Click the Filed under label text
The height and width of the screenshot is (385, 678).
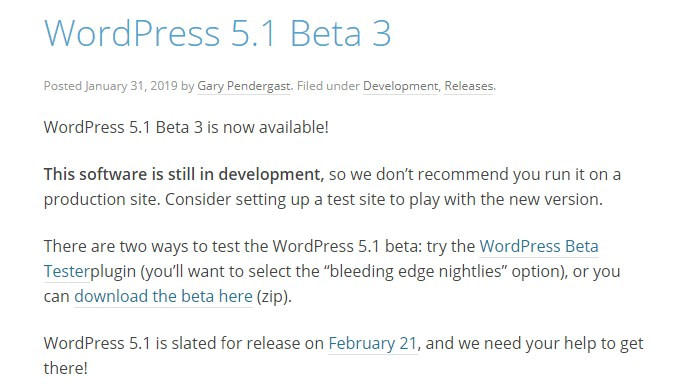(x=328, y=86)
